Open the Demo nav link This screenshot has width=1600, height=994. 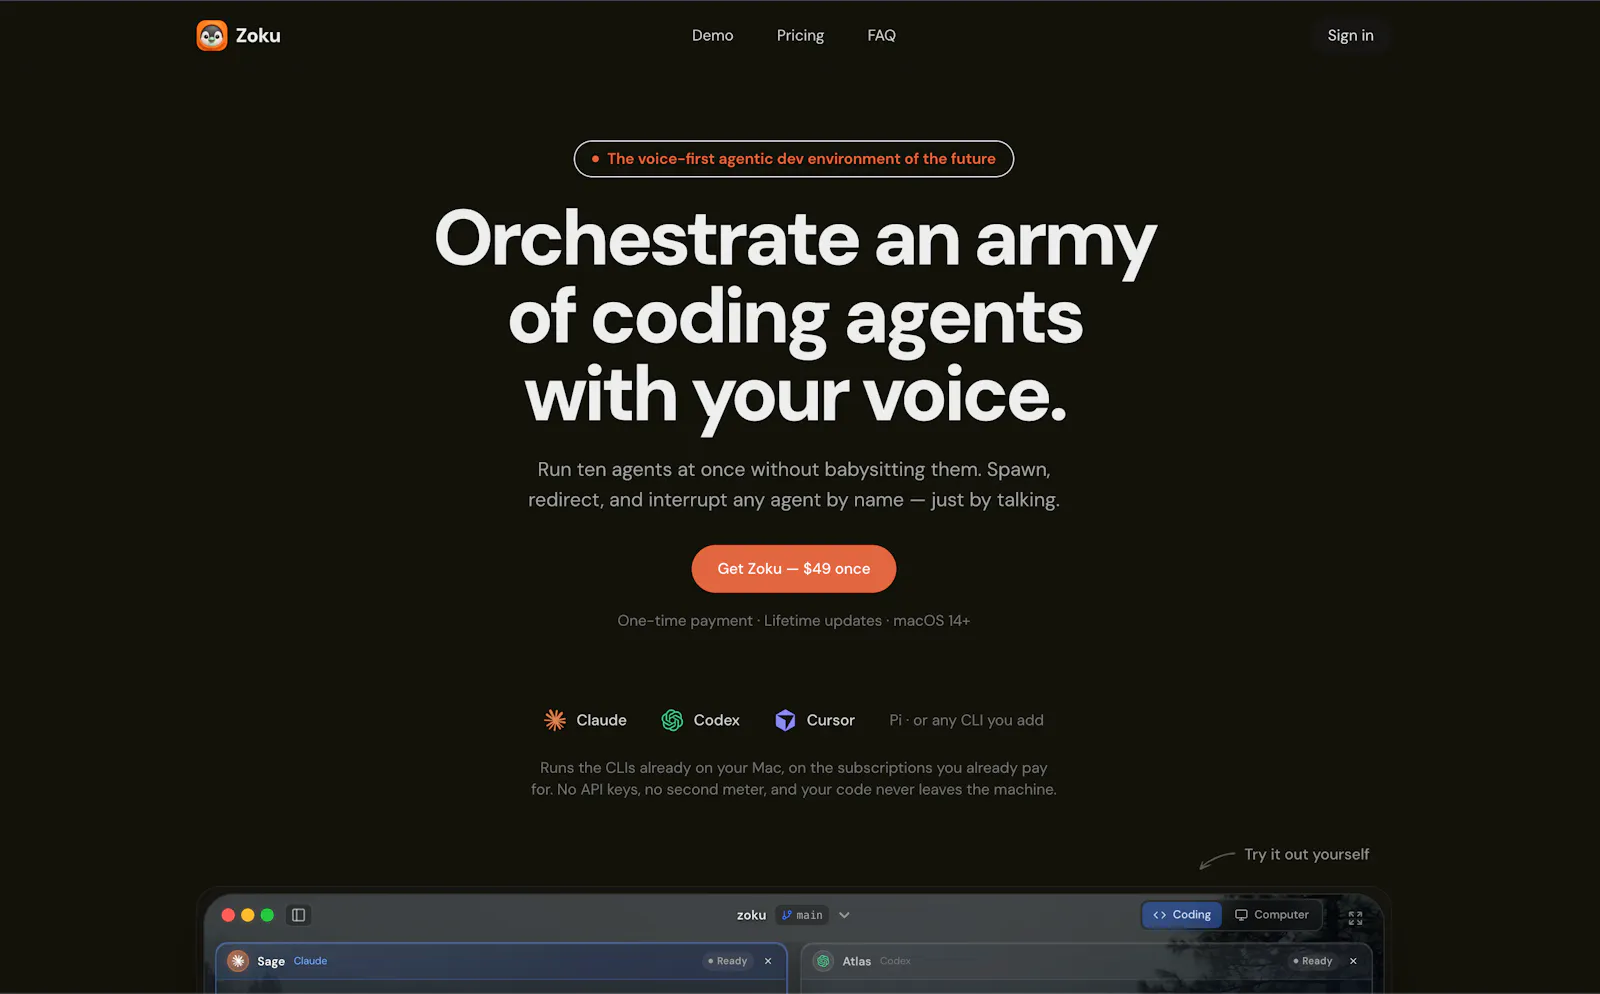pos(712,35)
